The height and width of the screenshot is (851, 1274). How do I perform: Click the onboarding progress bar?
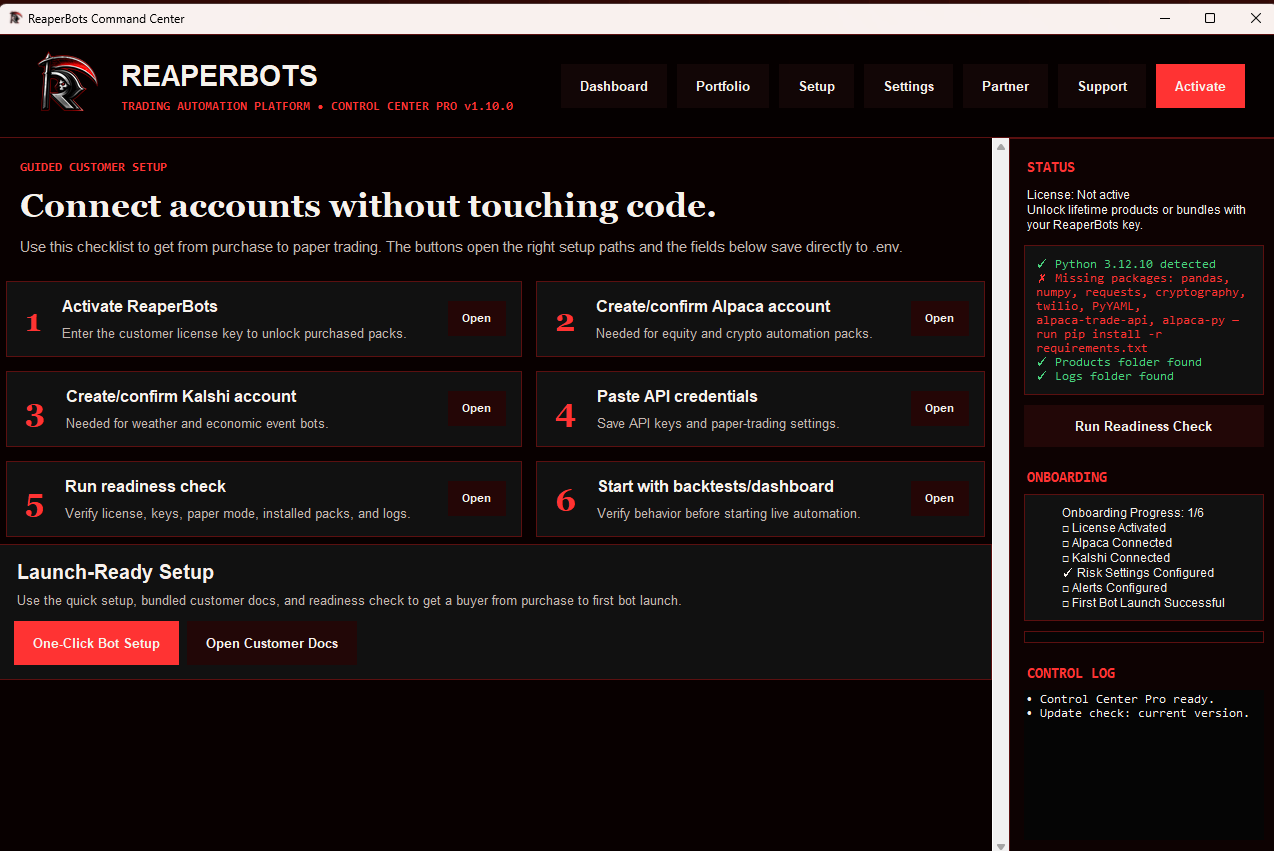[x=1143, y=637]
